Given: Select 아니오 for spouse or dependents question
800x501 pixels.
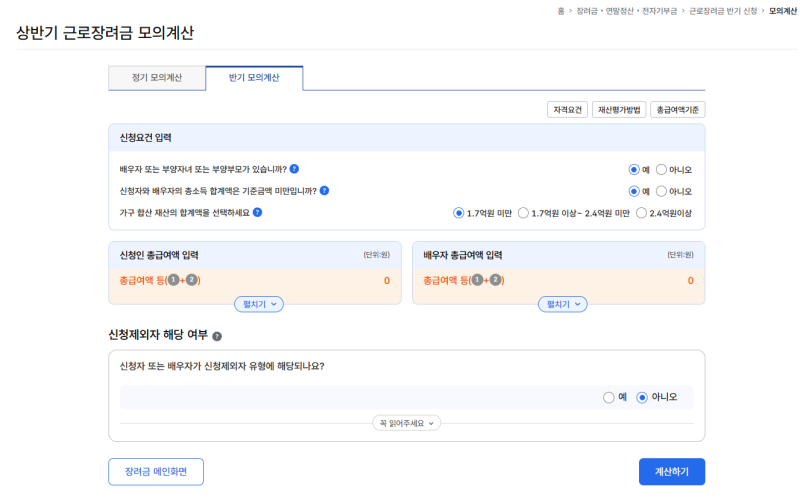Looking at the screenshot, I should (661, 169).
